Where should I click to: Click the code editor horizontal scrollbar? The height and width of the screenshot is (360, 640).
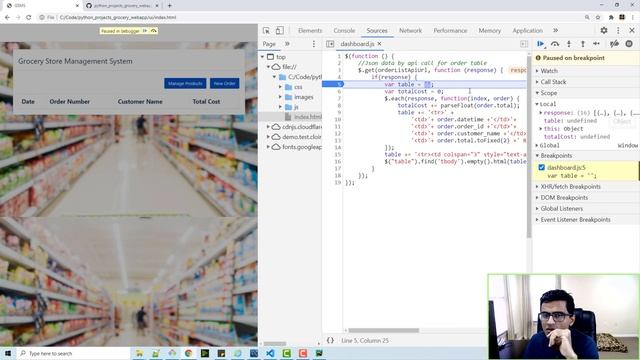pyautogui.click(x=384, y=330)
